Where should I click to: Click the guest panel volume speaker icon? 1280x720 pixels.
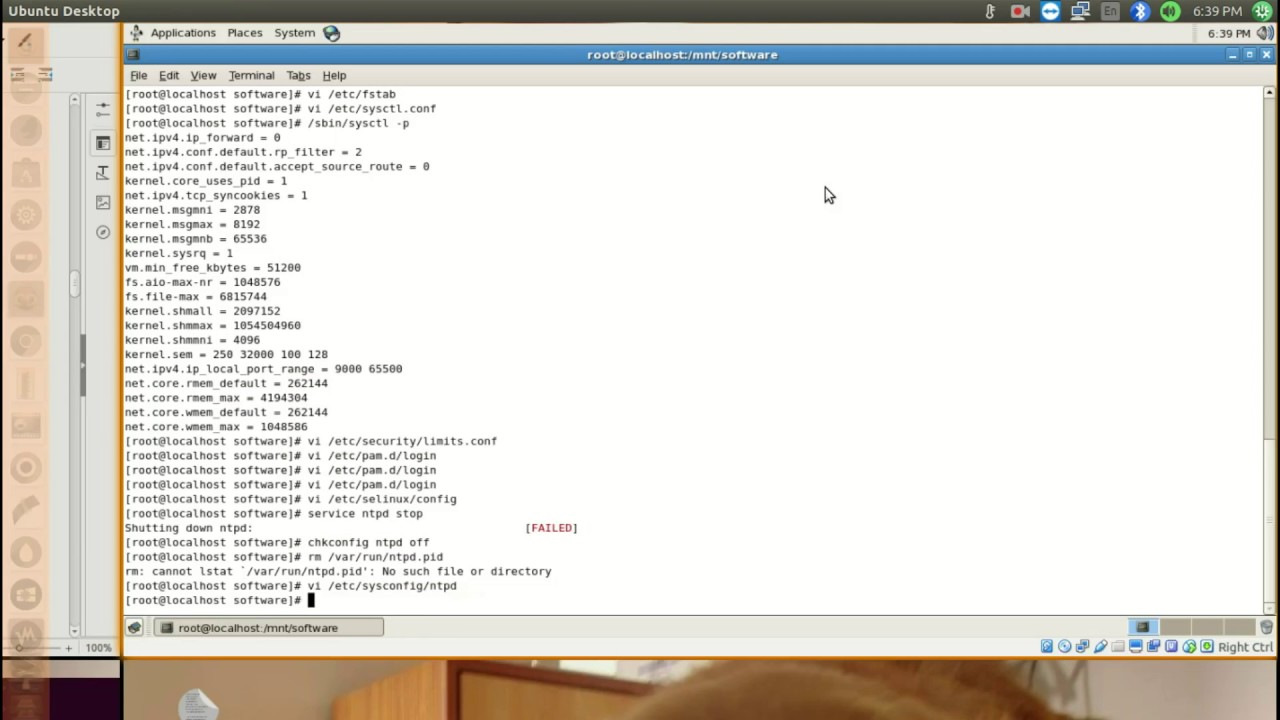(1265, 33)
